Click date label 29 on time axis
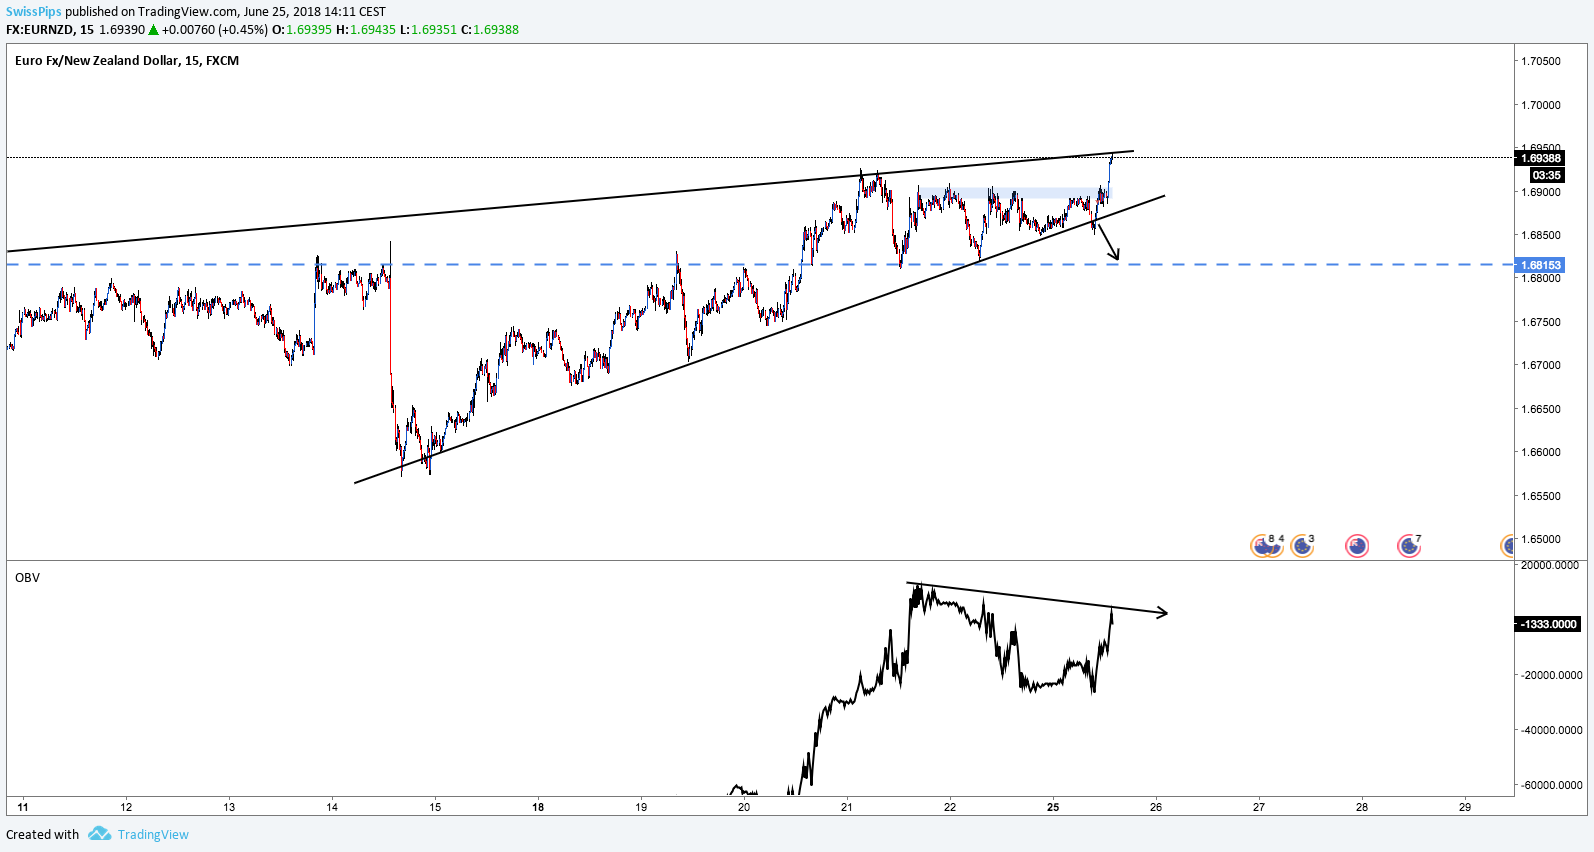This screenshot has height=852, width=1594. 1465,807
